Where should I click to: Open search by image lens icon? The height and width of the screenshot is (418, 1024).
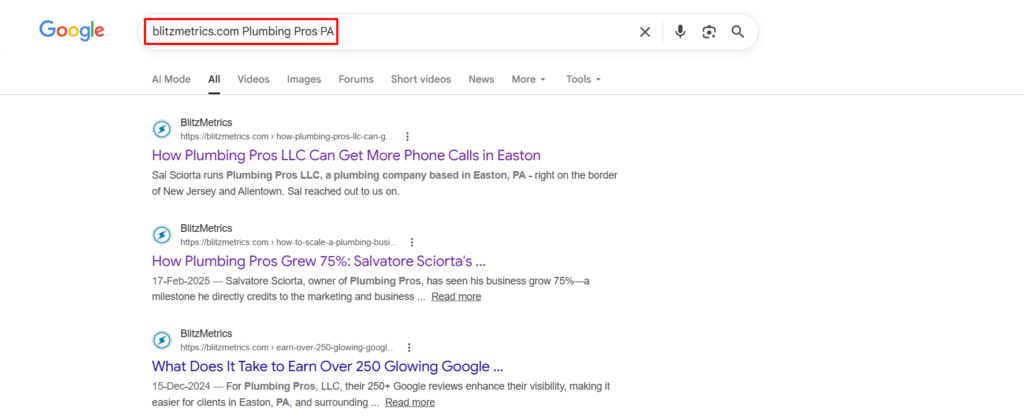coord(709,32)
